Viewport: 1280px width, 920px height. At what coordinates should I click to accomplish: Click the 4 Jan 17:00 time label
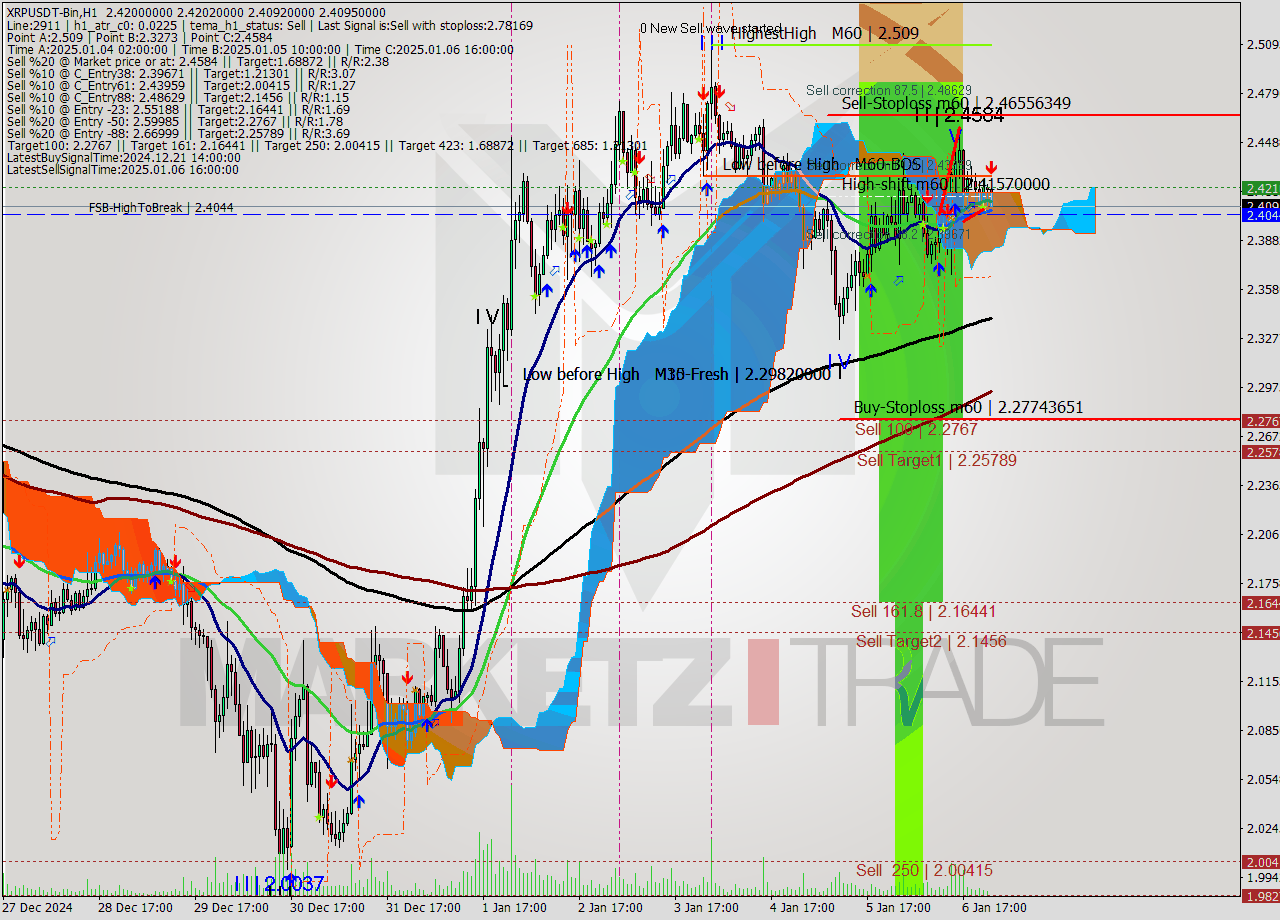pyautogui.click(x=802, y=909)
